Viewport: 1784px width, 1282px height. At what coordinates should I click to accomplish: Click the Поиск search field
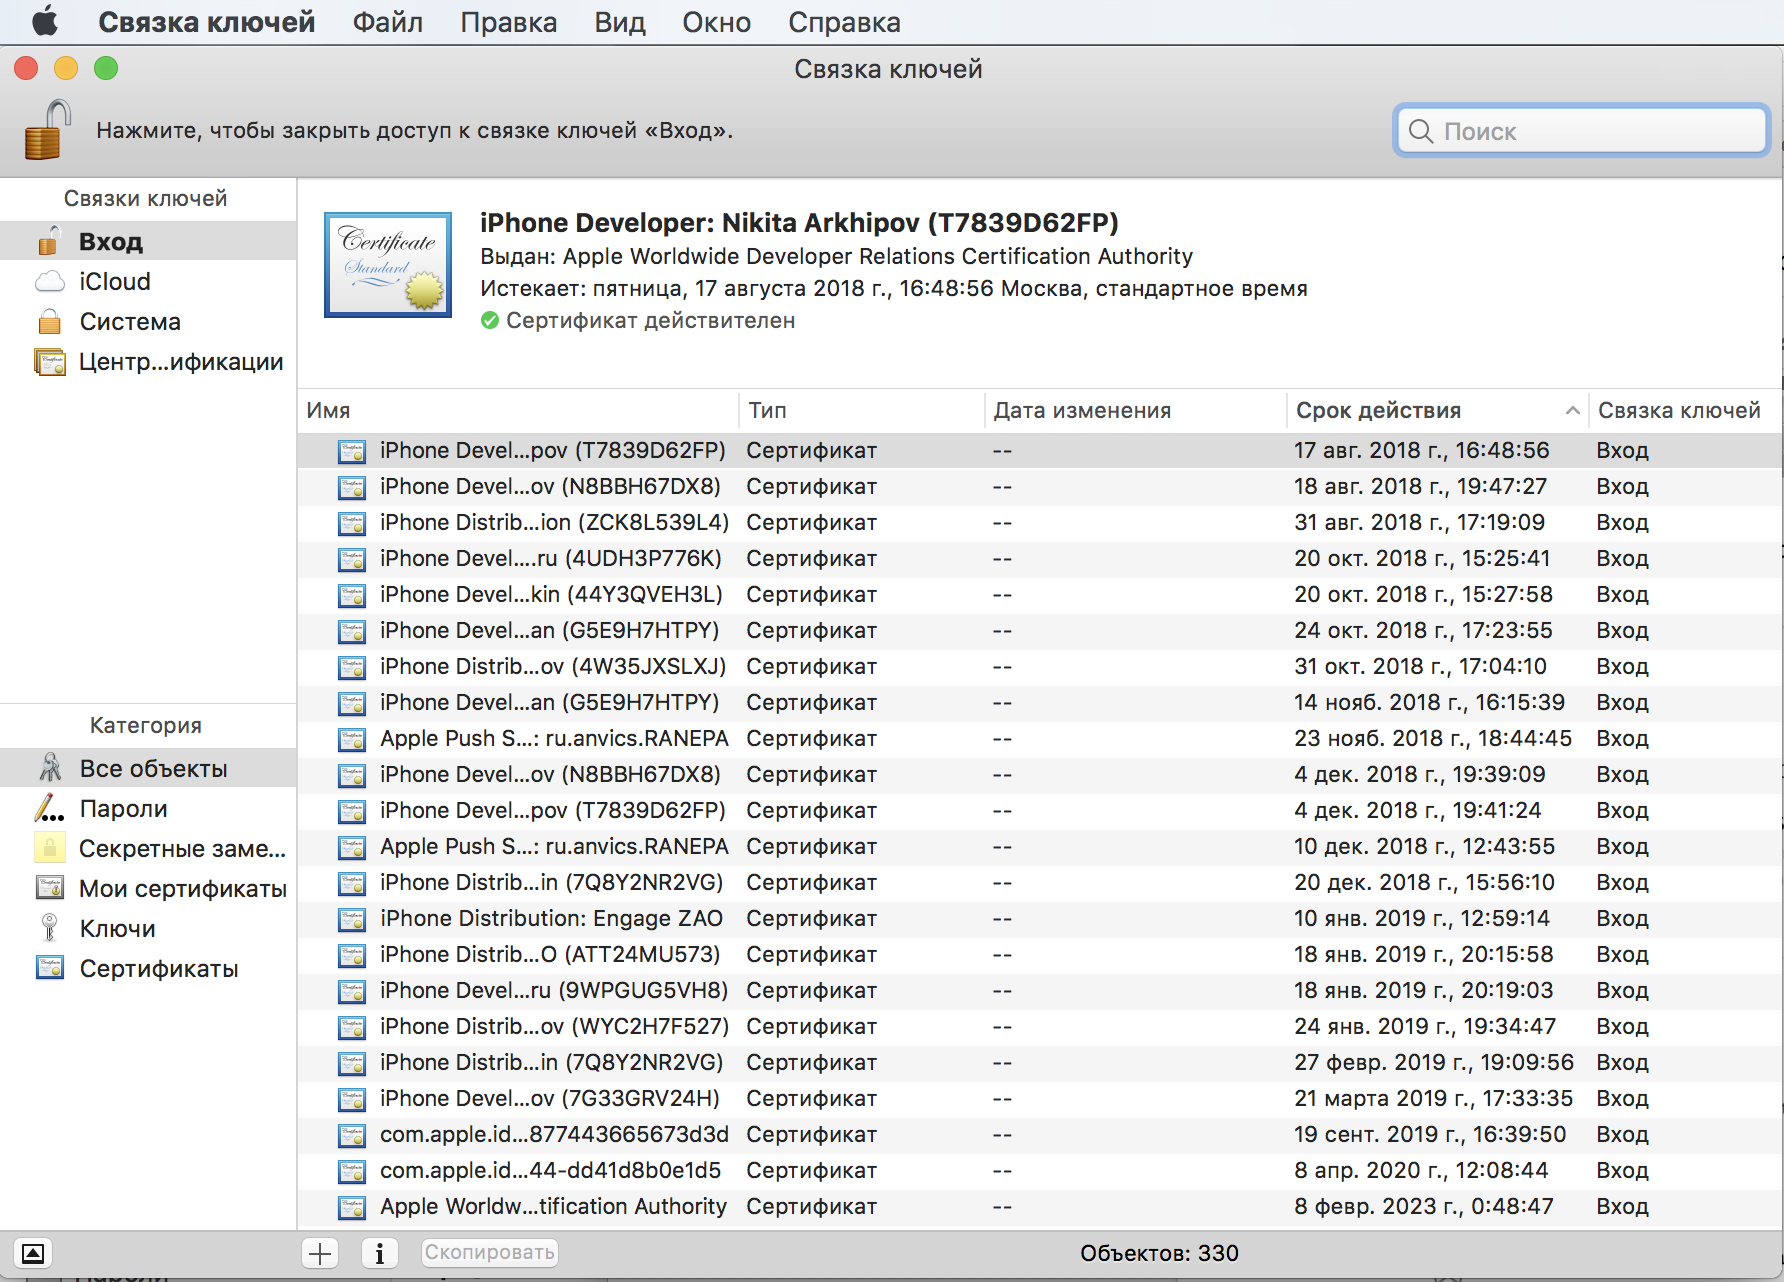(1581, 131)
